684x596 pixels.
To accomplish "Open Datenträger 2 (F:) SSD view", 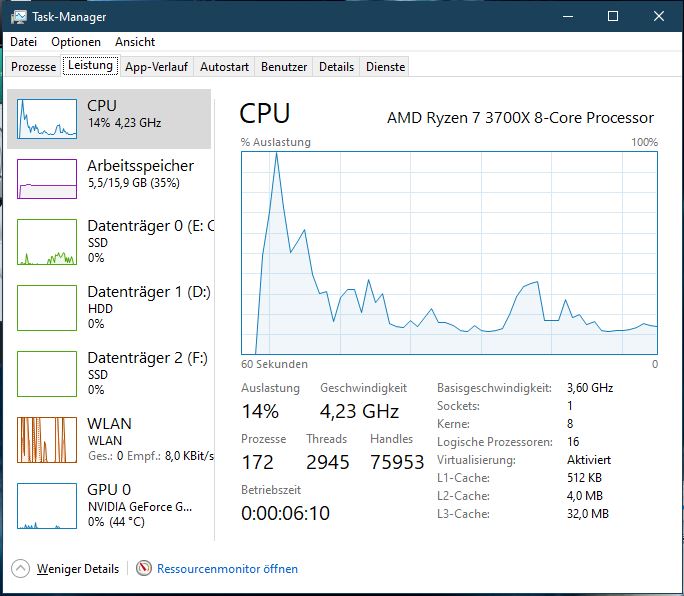I will 109,373.
